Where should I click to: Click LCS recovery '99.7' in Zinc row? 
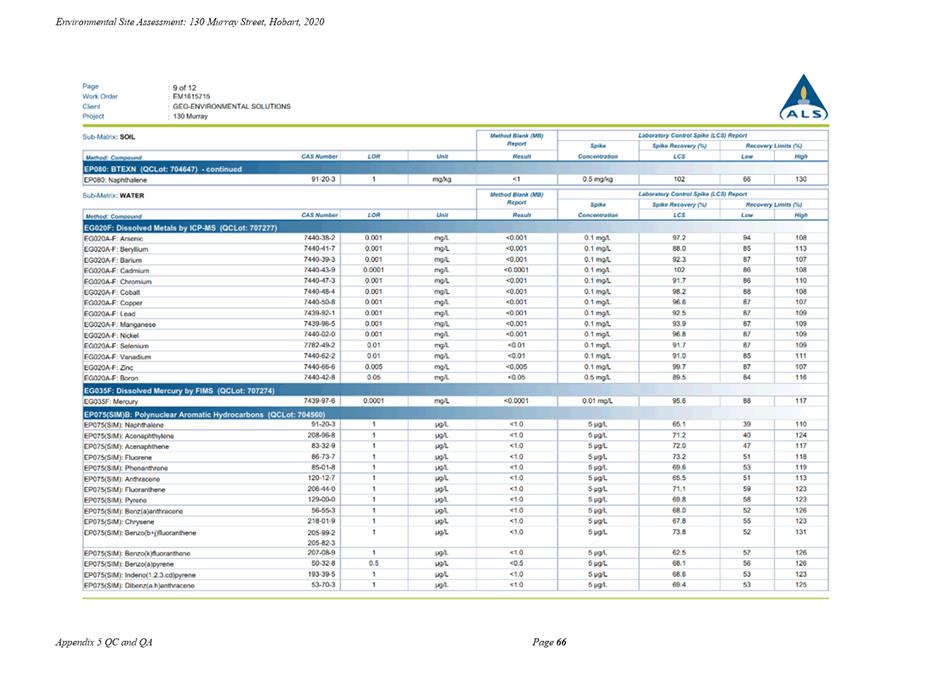(679, 367)
